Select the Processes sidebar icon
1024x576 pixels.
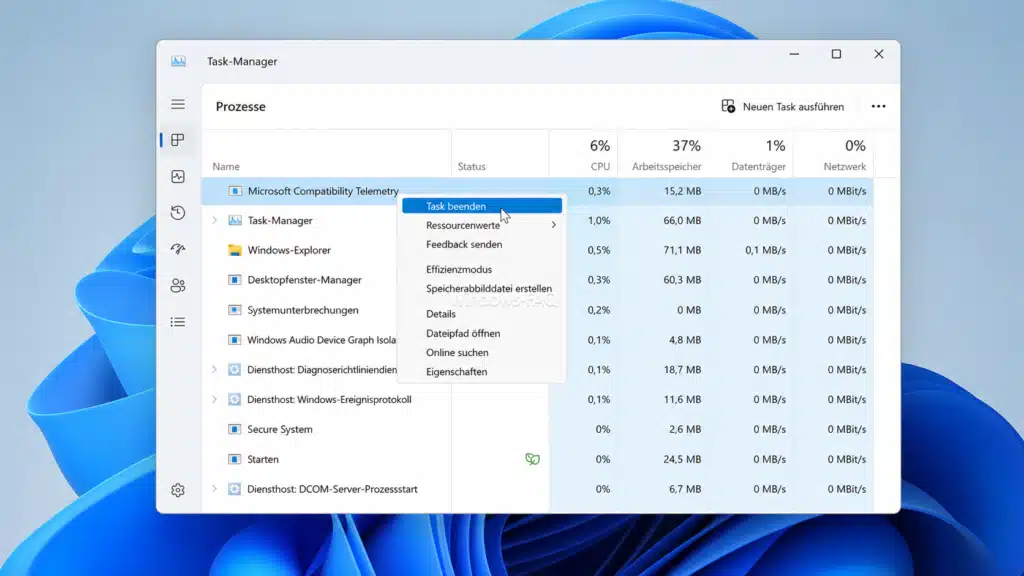click(178, 140)
